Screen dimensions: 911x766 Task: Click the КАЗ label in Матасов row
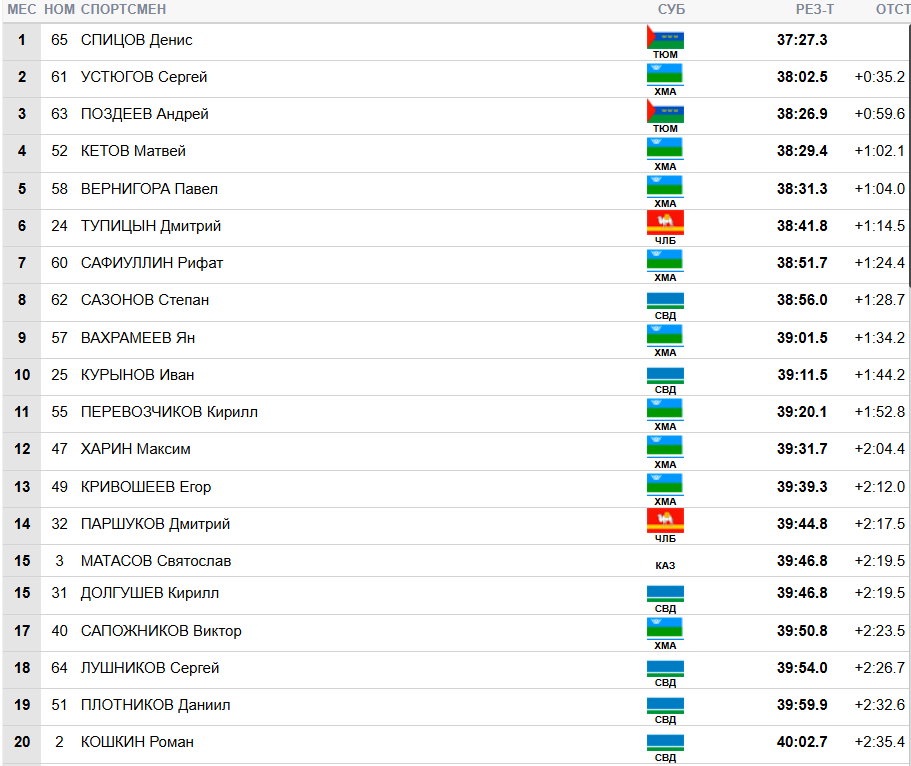[665, 565]
